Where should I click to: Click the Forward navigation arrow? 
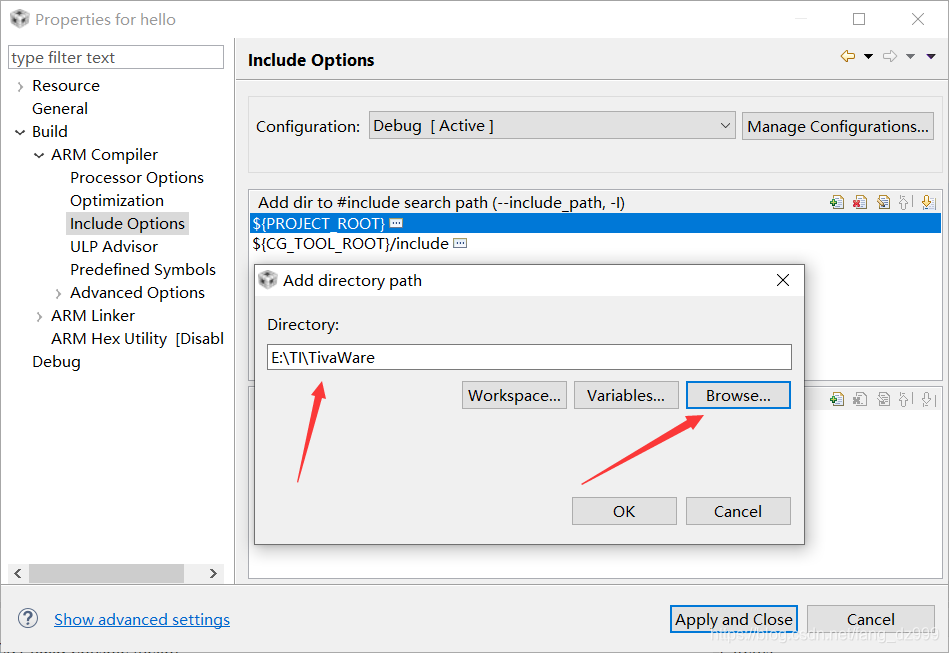pyautogui.click(x=890, y=56)
